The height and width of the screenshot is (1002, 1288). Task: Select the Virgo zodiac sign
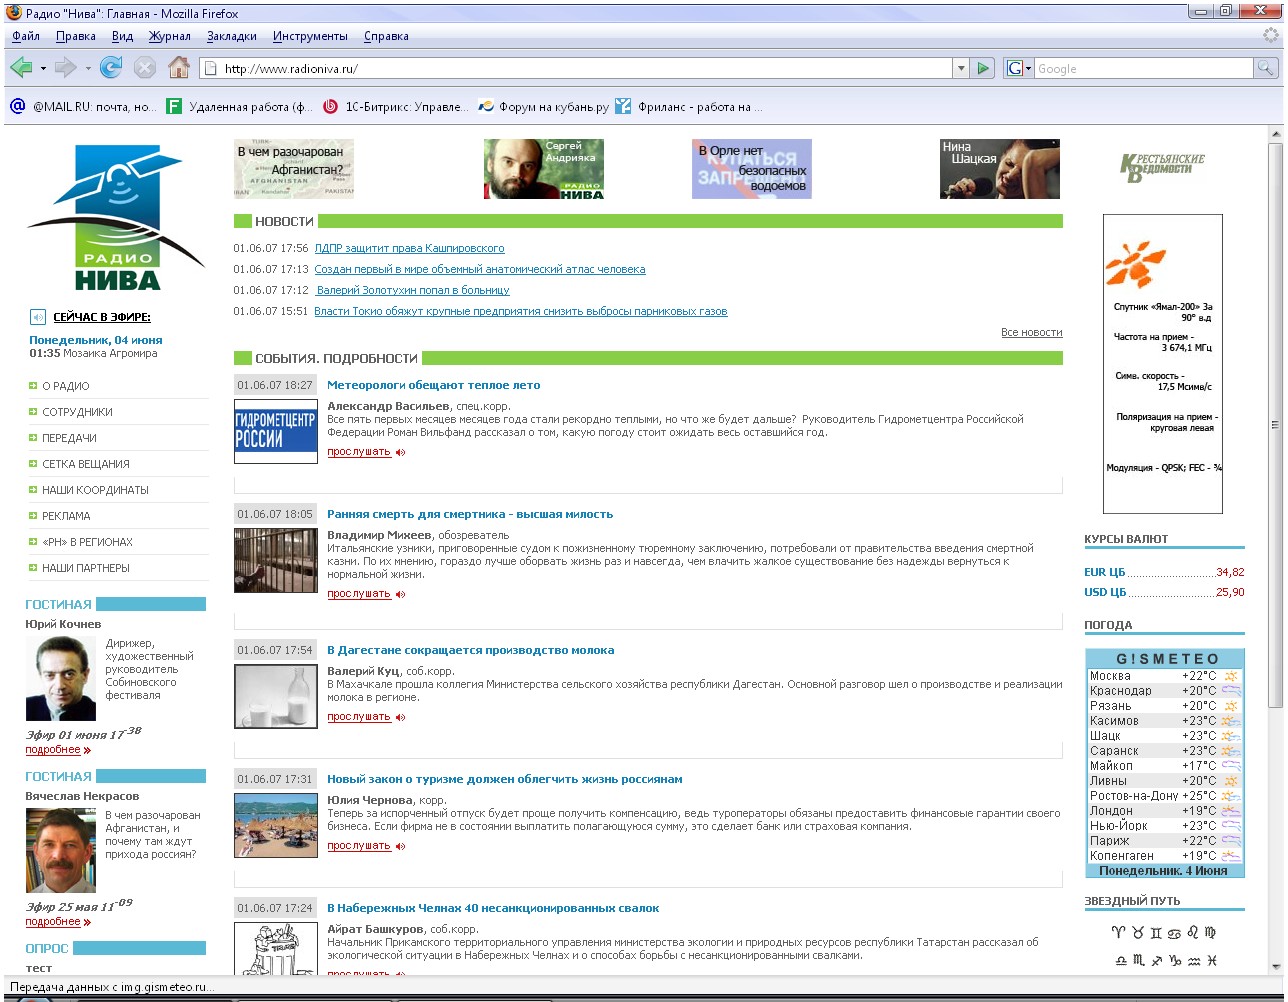coord(1212,933)
